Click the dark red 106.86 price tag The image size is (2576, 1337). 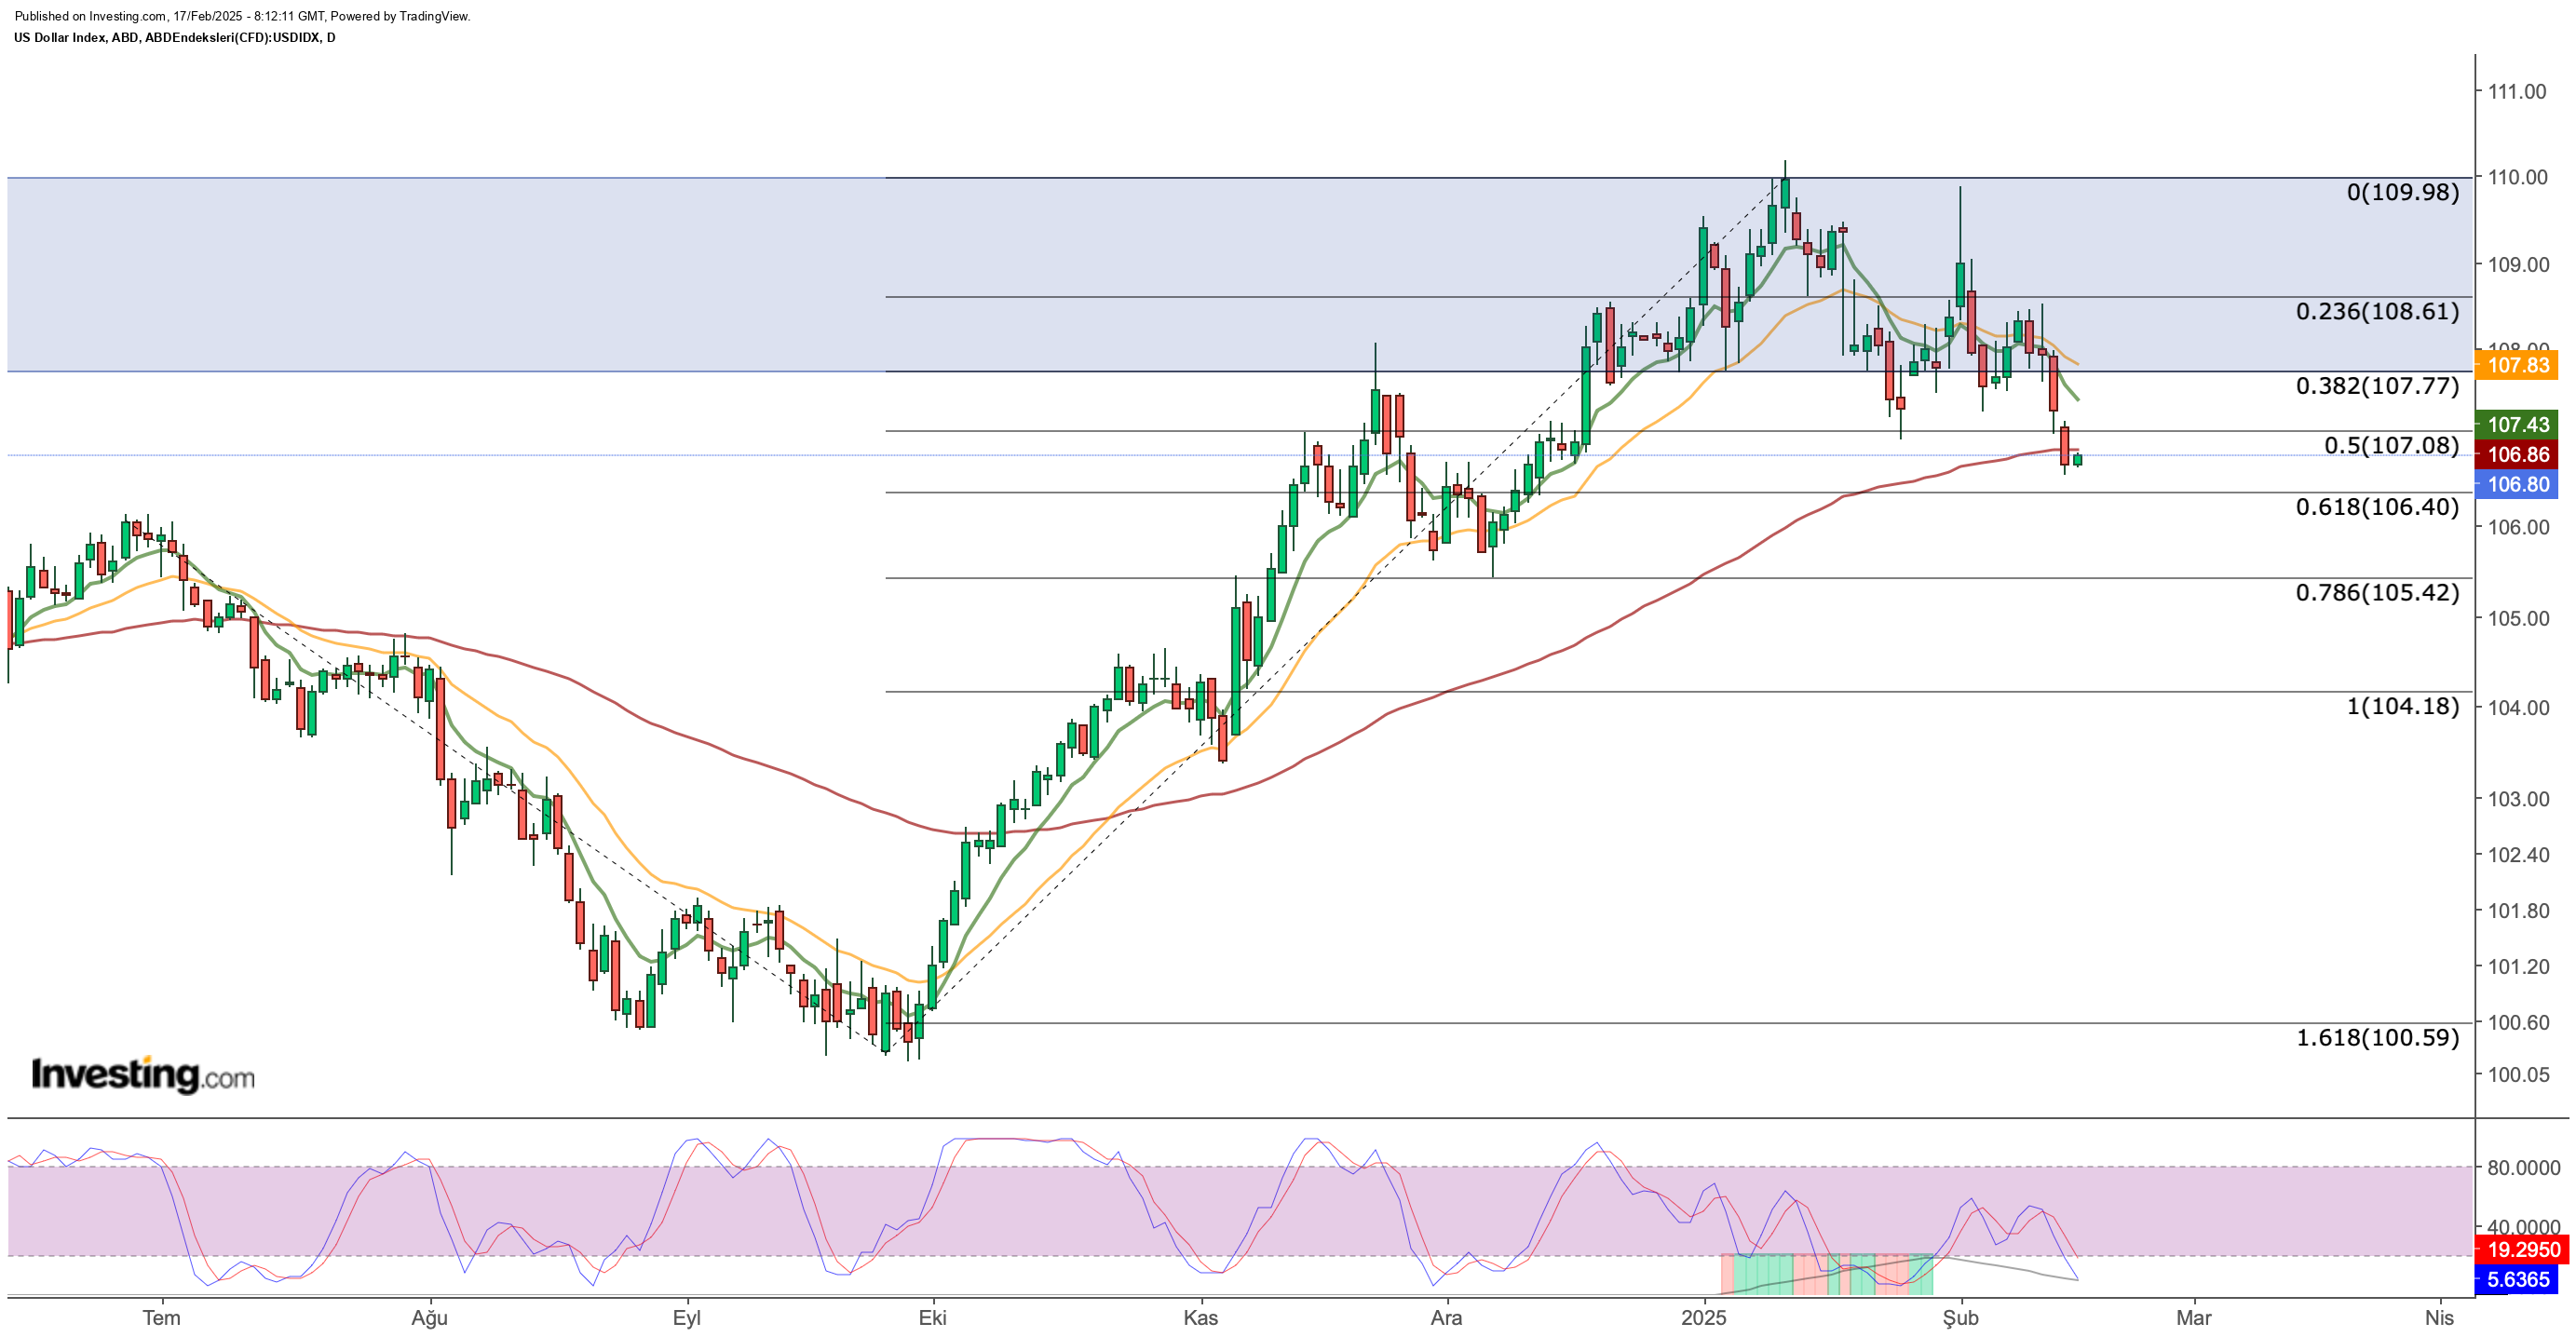point(2517,455)
